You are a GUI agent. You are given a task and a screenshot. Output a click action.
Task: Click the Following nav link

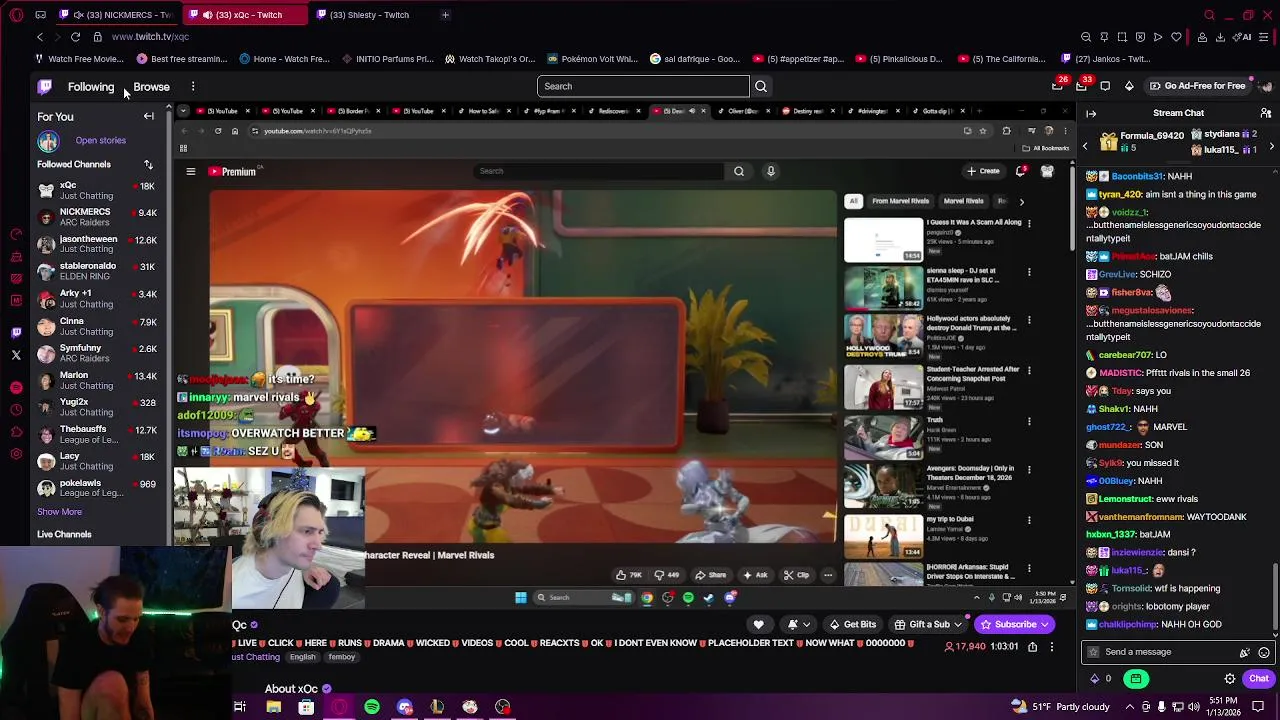coord(91,87)
